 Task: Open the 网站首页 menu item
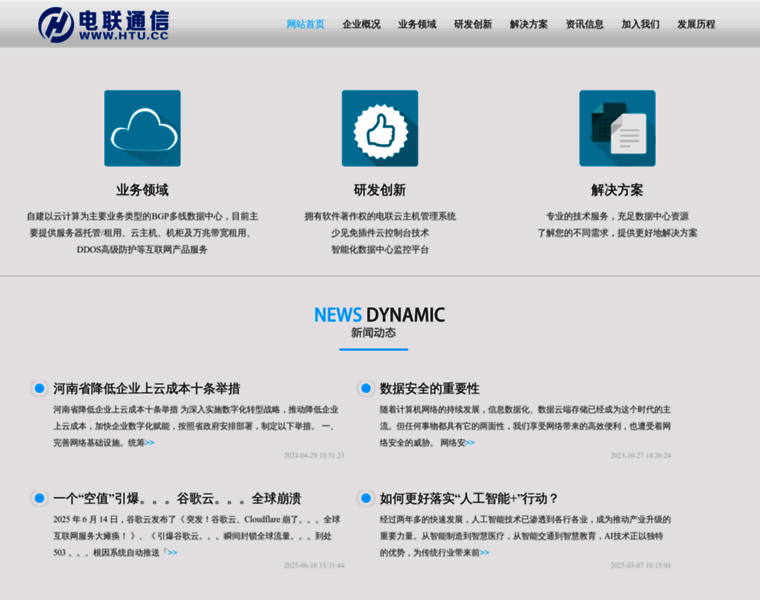click(x=305, y=24)
